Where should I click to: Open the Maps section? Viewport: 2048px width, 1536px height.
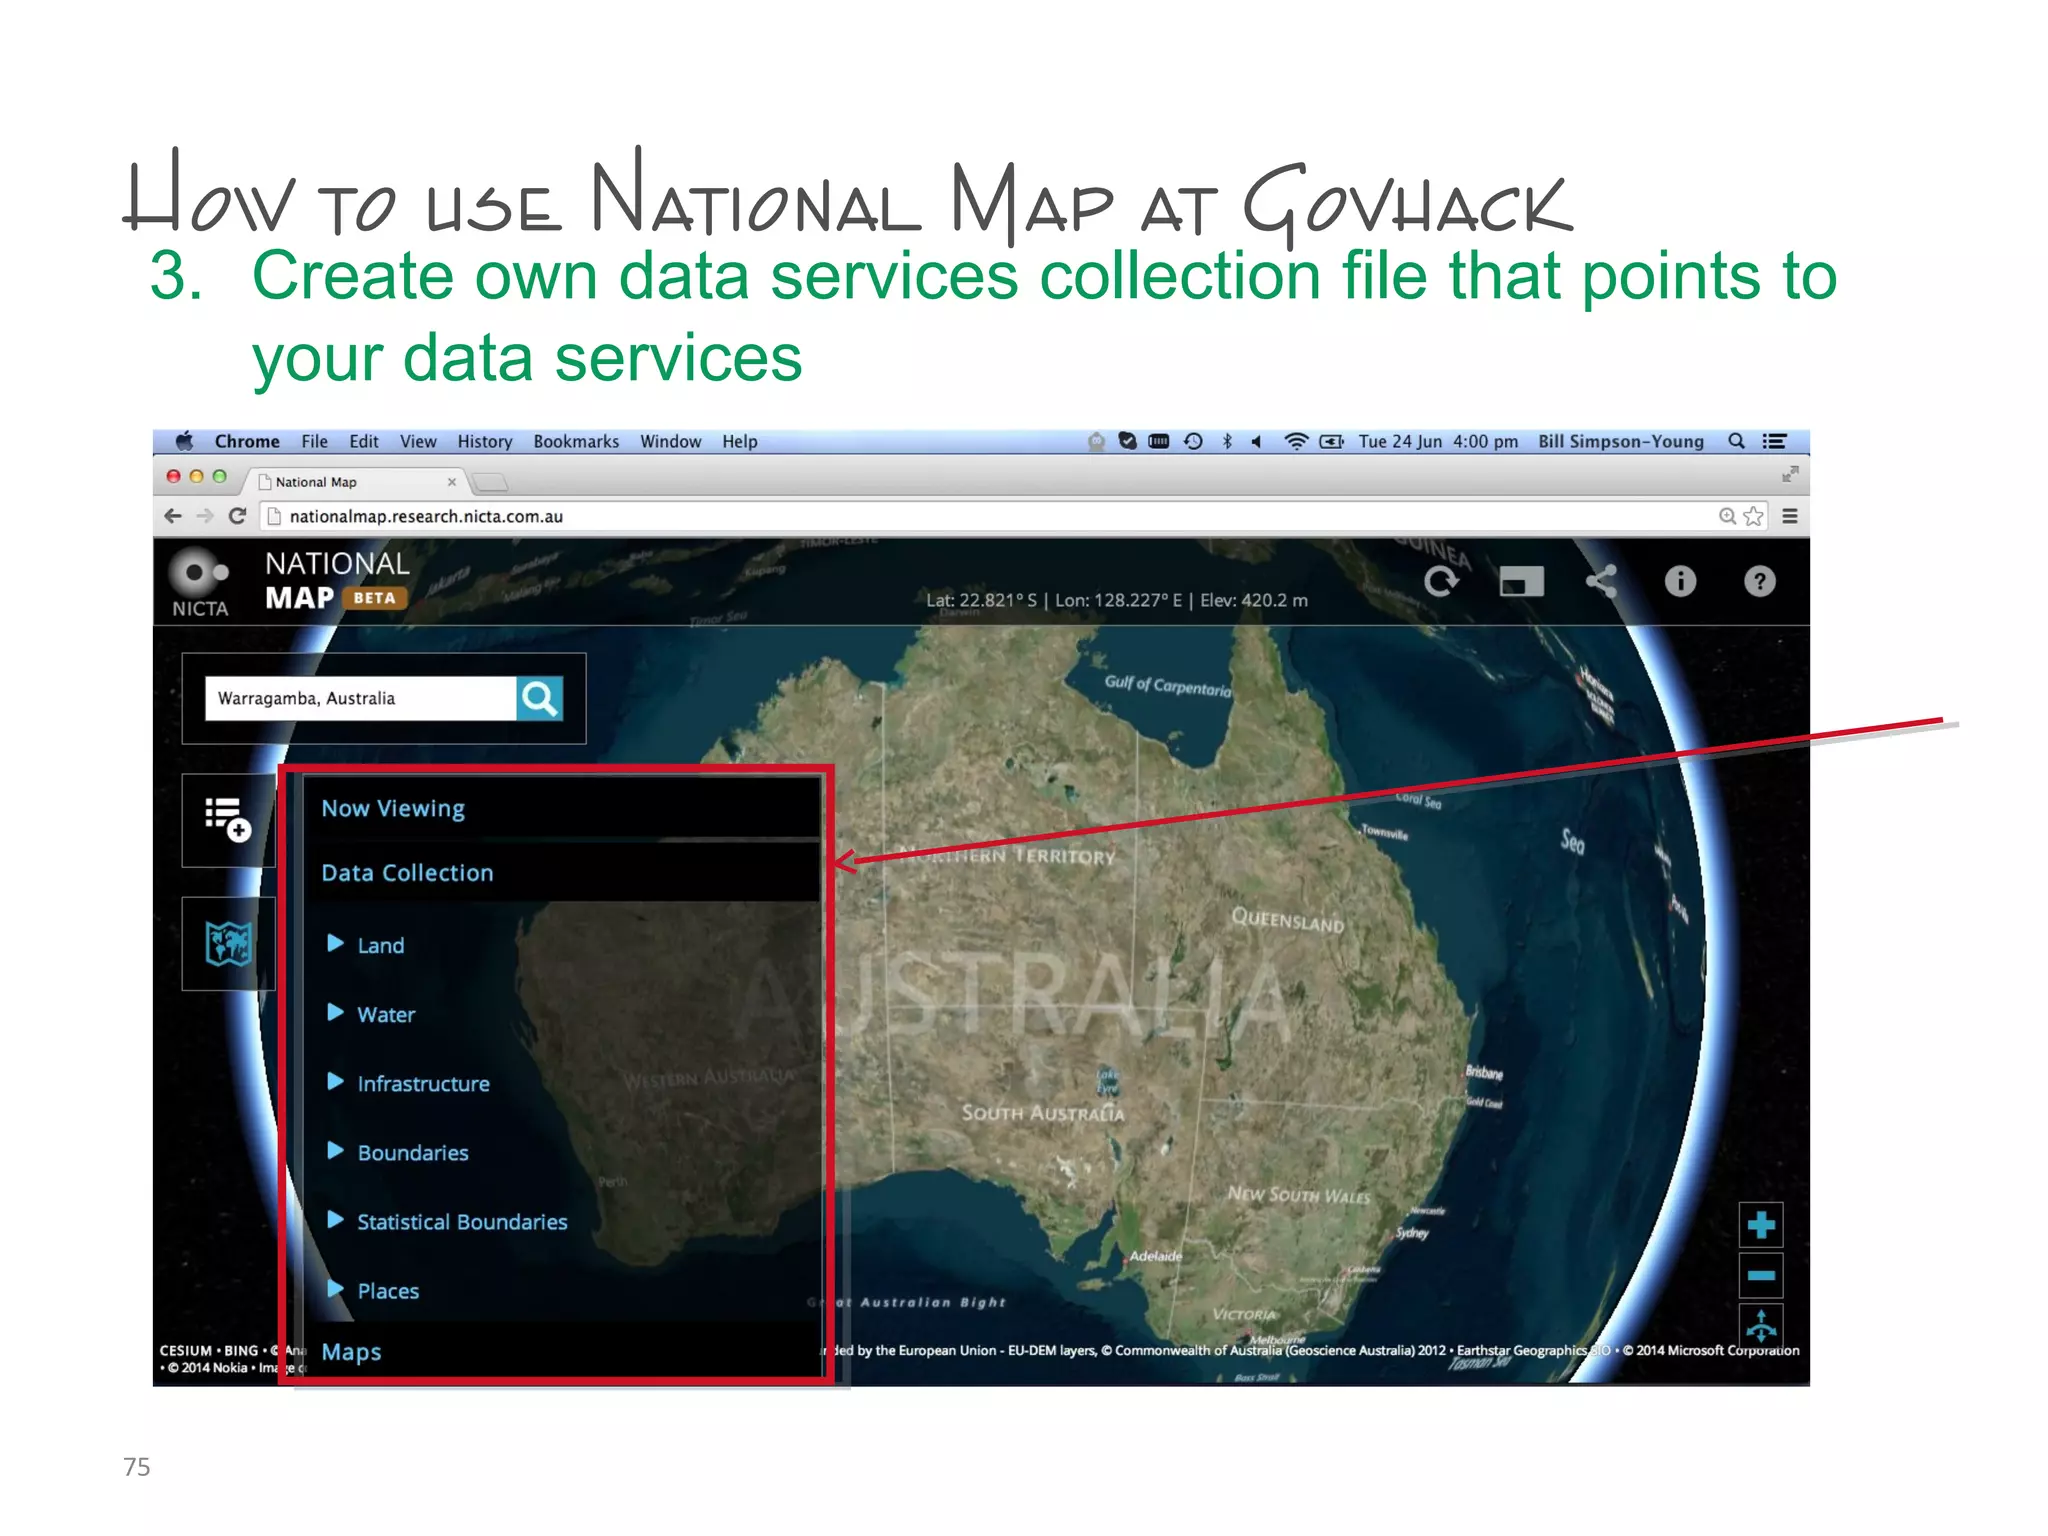351,1352
